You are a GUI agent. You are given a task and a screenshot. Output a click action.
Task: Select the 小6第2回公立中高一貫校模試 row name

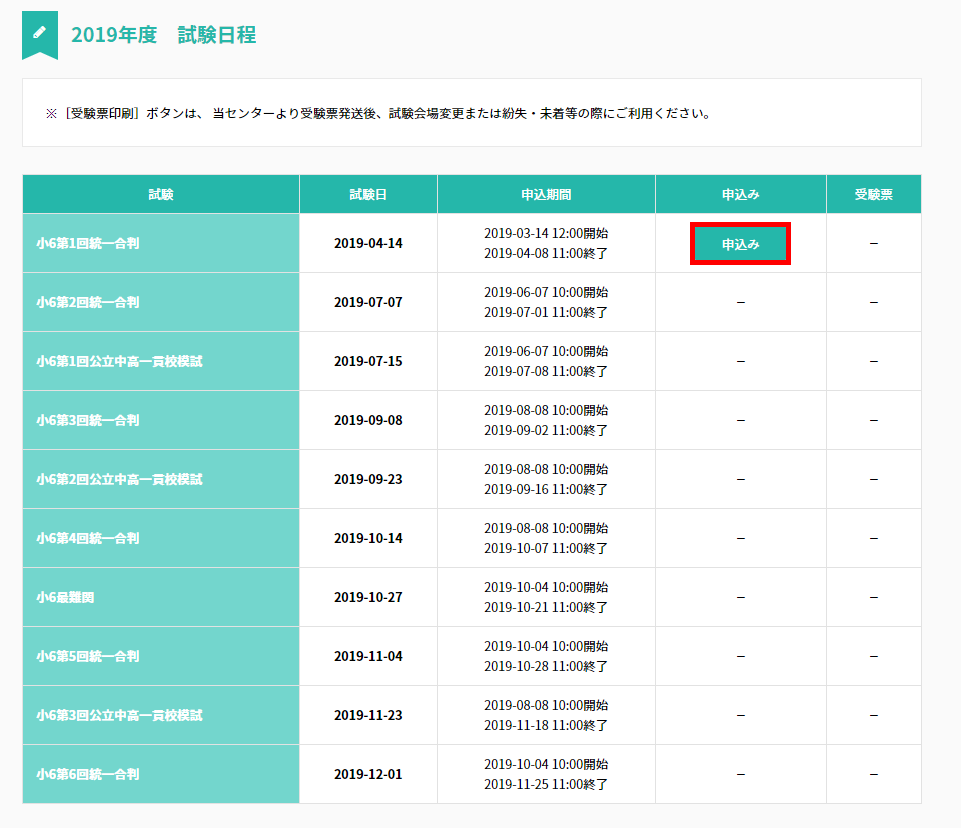[119, 479]
